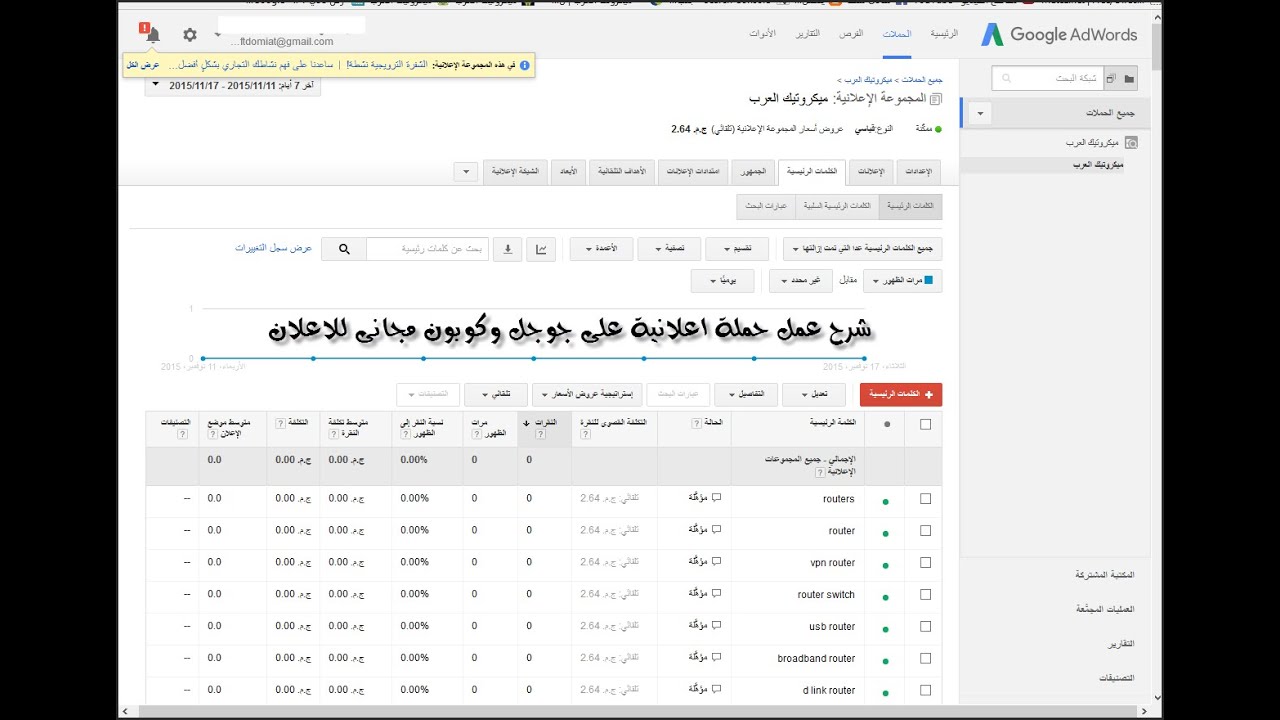
Task: Click the ad group icon beside the page title
Action: tap(935, 99)
